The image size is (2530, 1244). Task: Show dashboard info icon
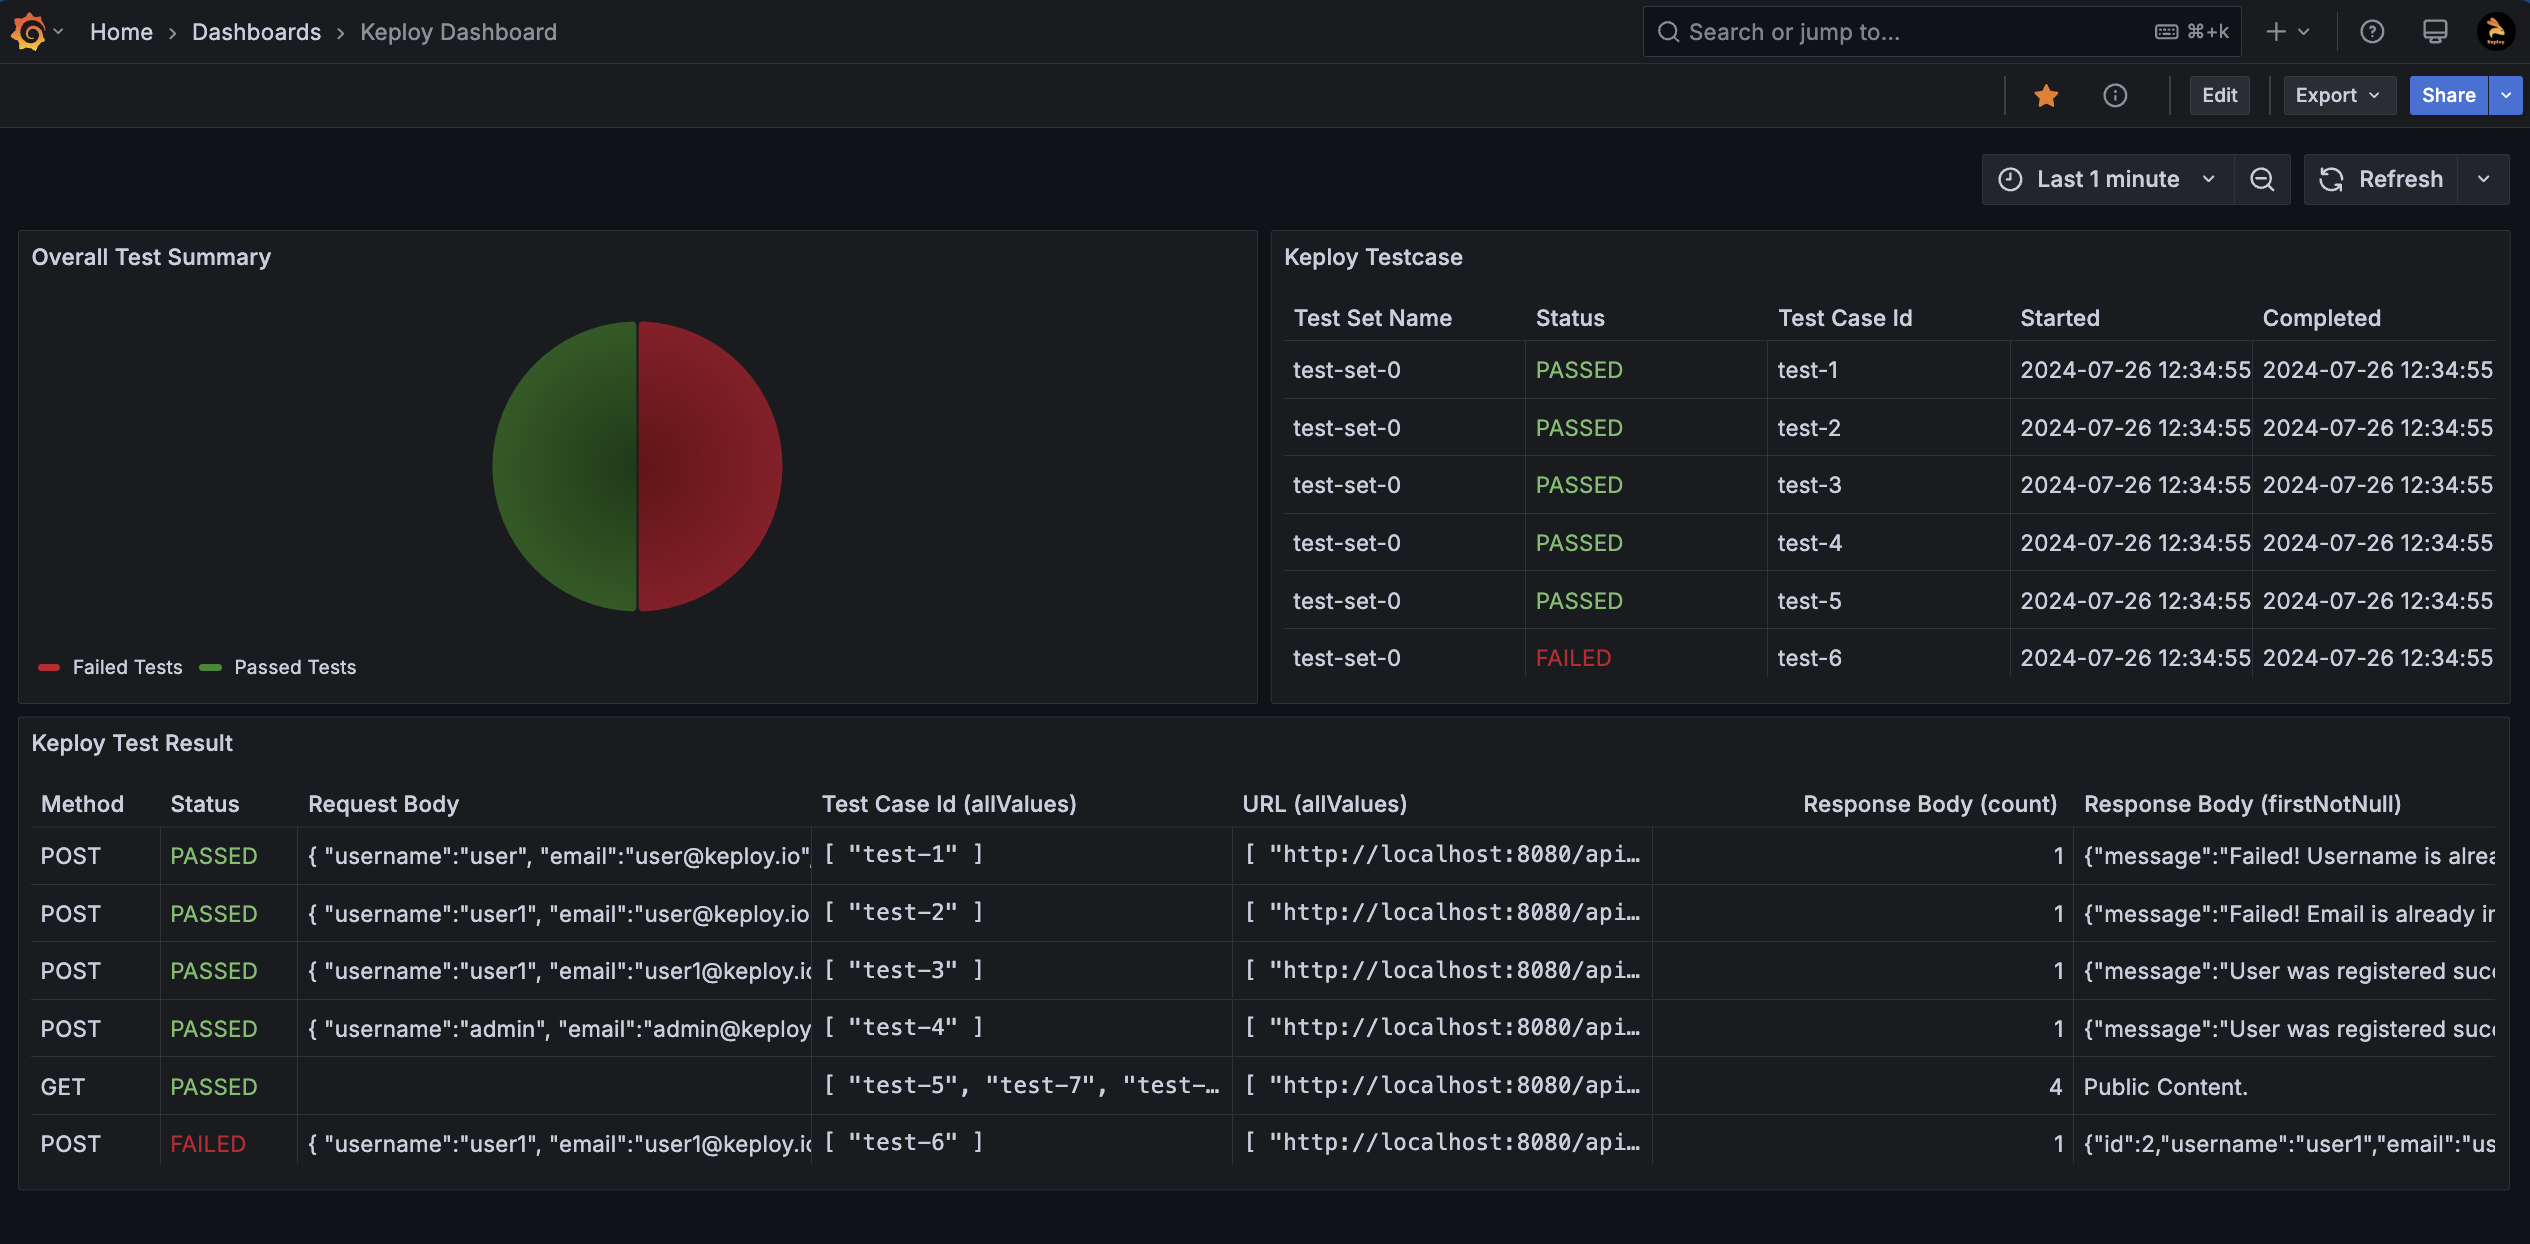coord(2115,95)
